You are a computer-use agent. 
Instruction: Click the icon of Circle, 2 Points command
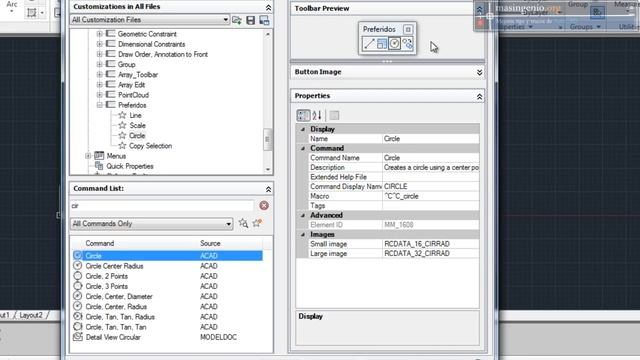[x=78, y=276]
